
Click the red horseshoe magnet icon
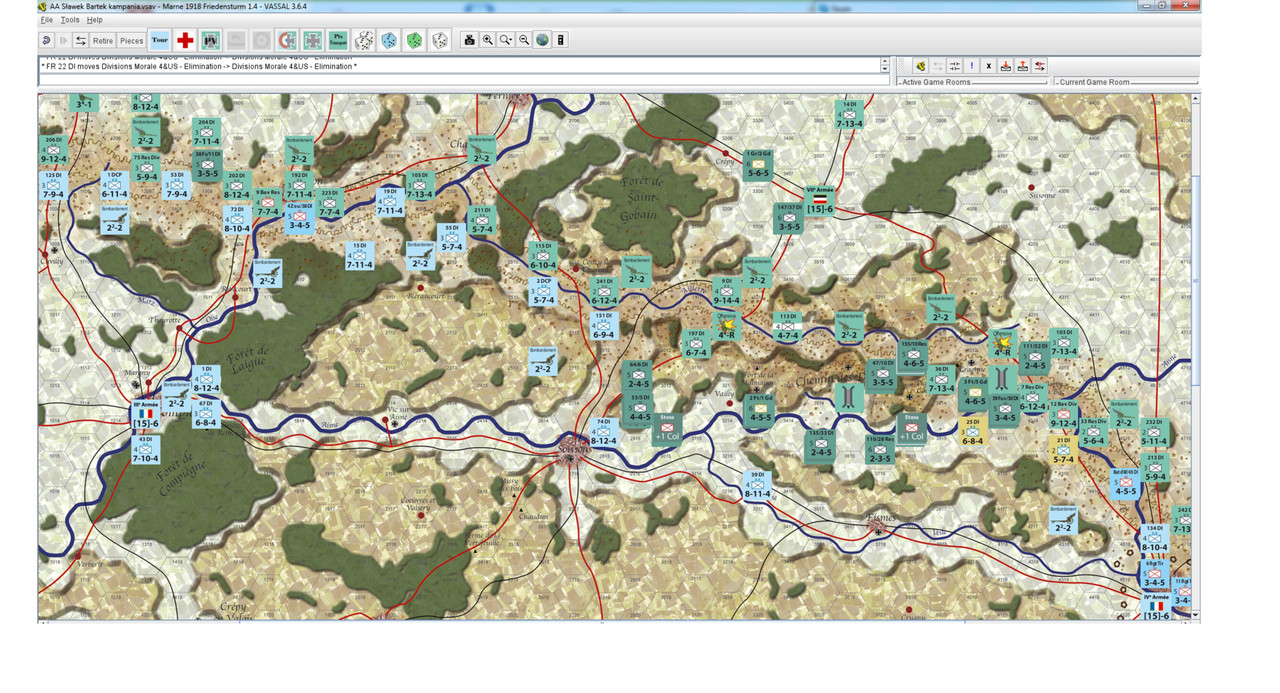tap(287, 40)
